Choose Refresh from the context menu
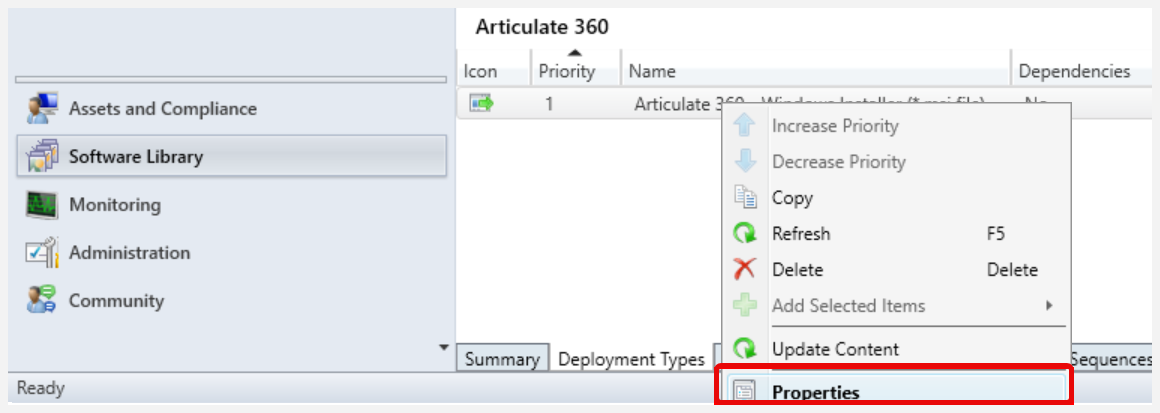The width and height of the screenshot is (1160, 413). click(x=897, y=234)
